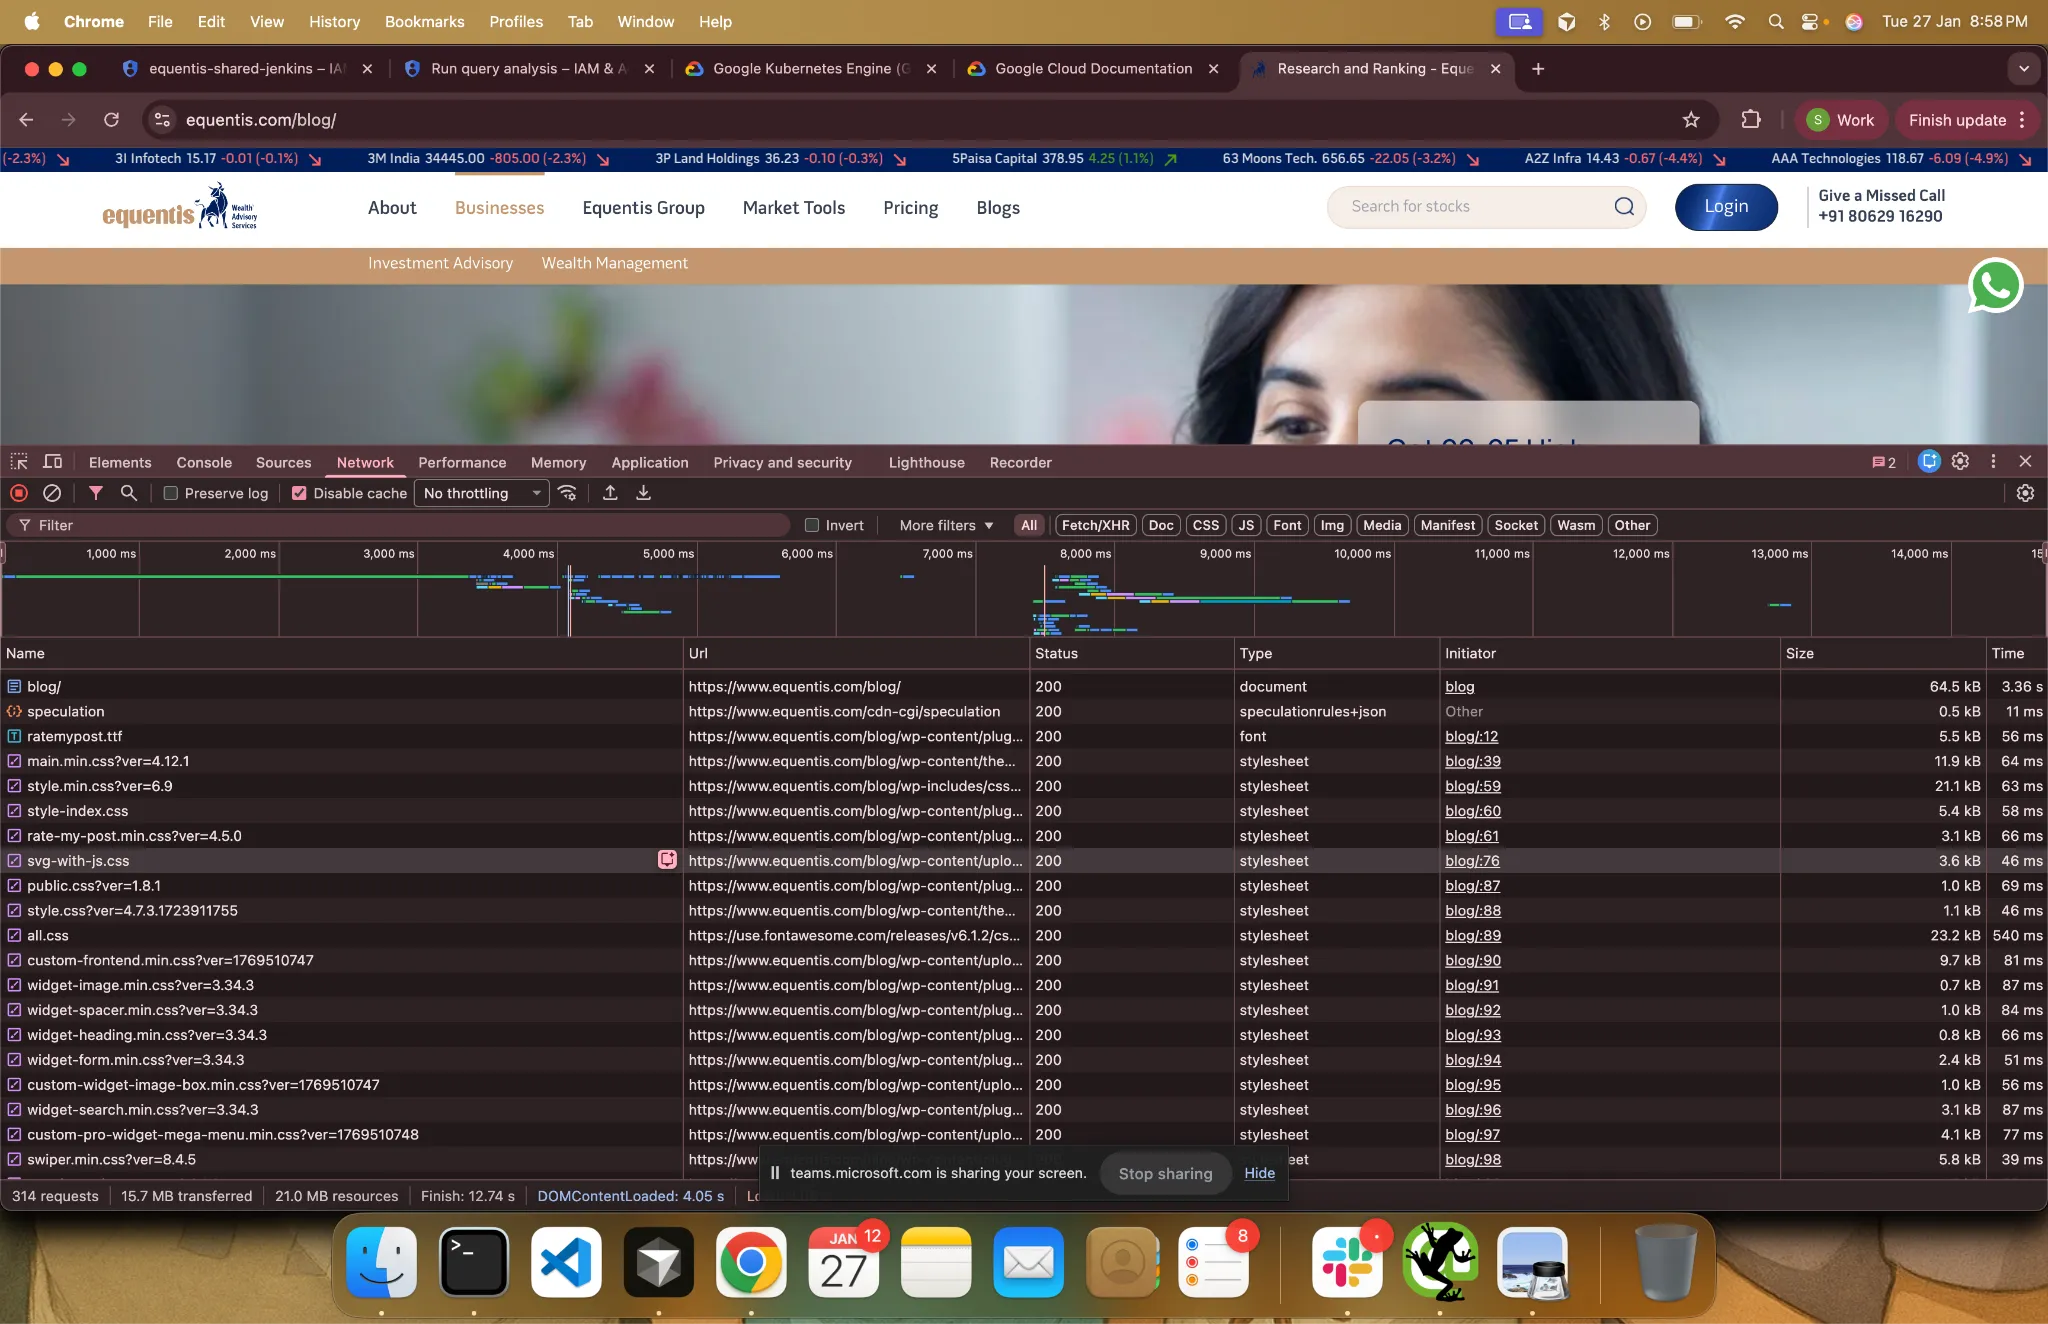This screenshot has width=2048, height=1324.
Task: Stop recording network log
Action: point(19,493)
